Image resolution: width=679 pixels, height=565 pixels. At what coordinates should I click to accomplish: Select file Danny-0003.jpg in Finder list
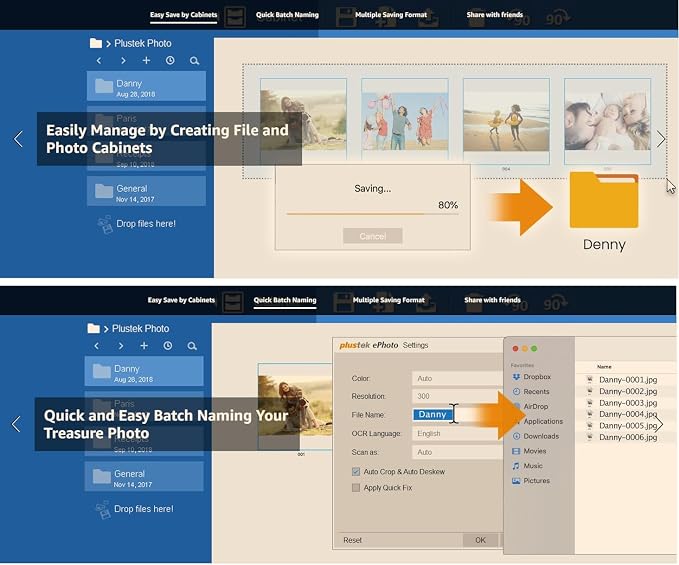[628, 403]
